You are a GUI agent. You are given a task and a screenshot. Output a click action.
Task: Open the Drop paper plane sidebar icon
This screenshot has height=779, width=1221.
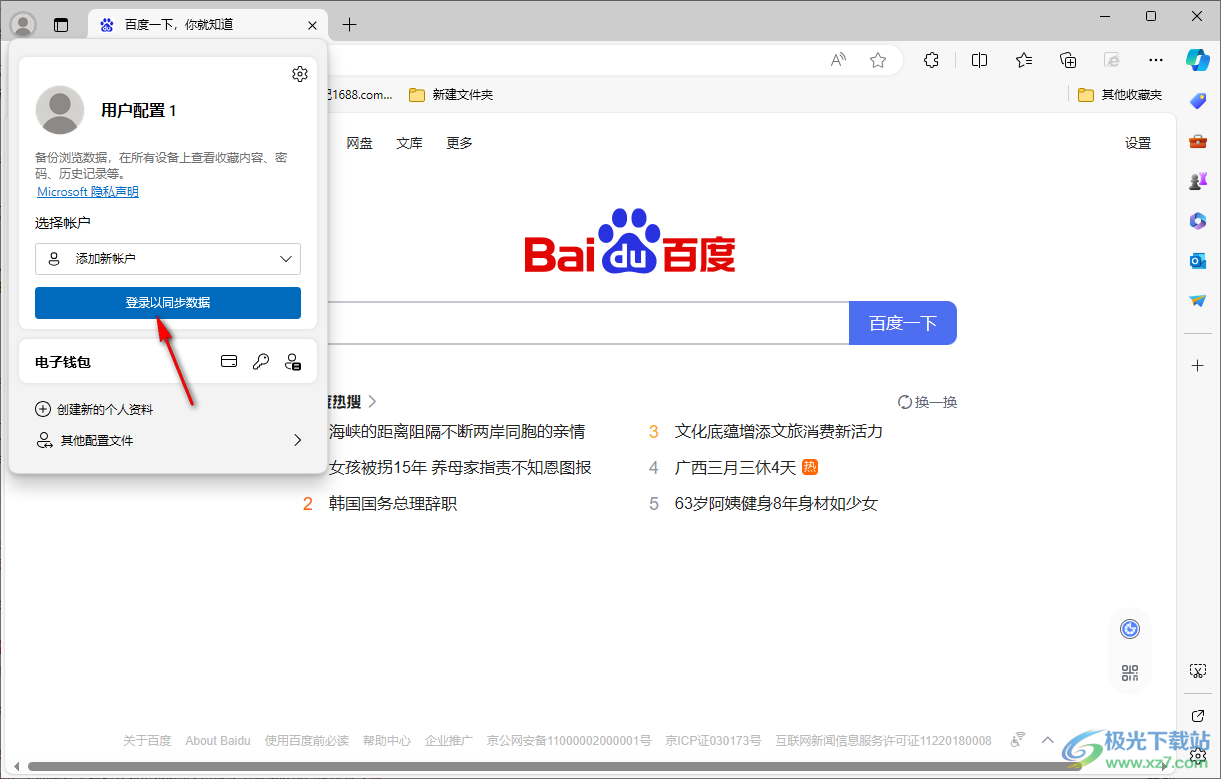pyautogui.click(x=1198, y=301)
